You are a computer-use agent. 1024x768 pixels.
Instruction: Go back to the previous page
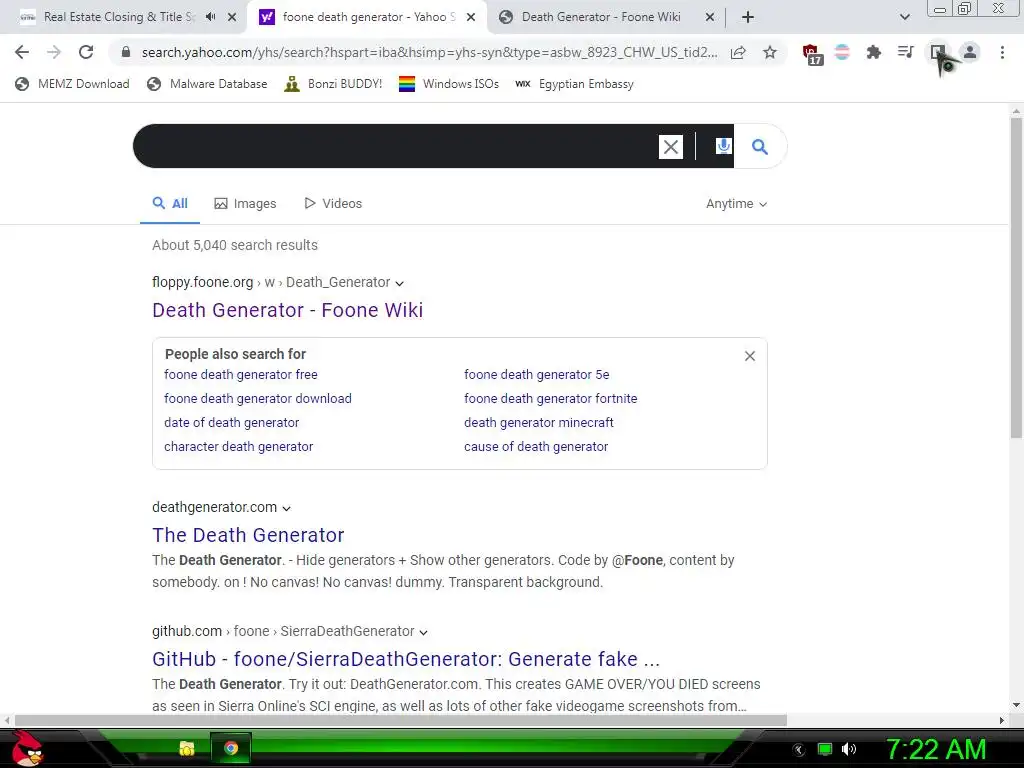click(22, 52)
